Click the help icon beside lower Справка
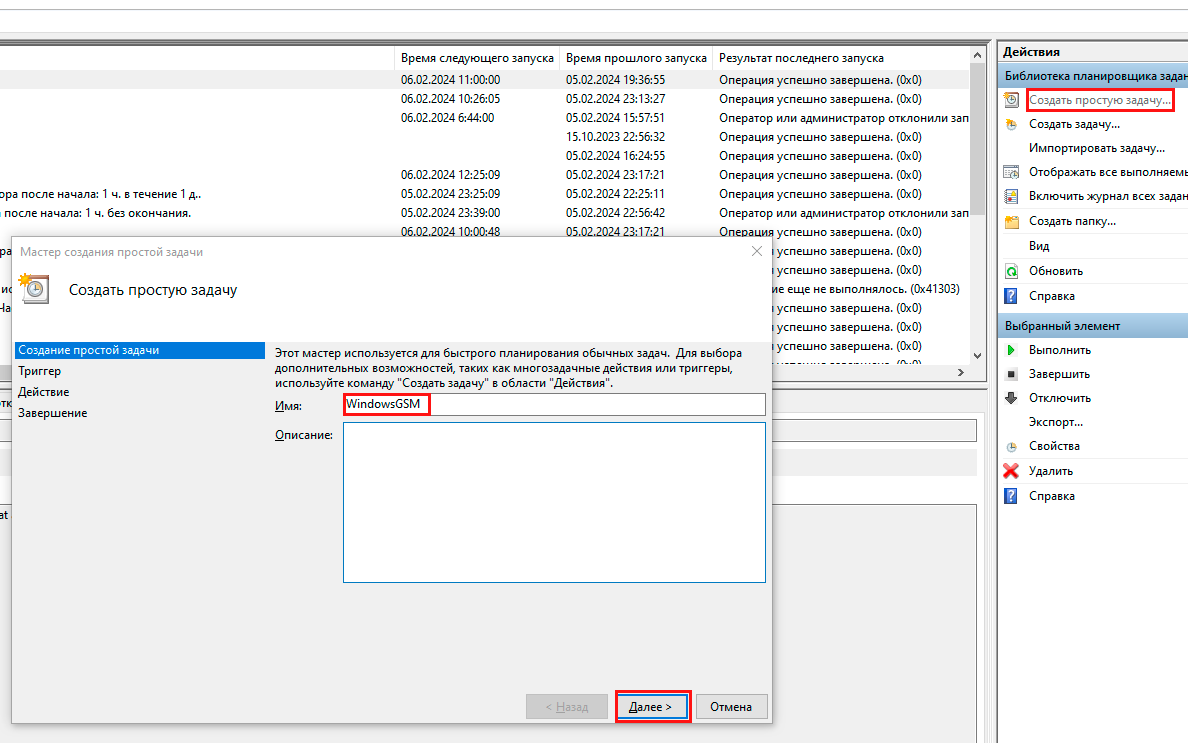The width and height of the screenshot is (1188, 743). (x=1011, y=496)
